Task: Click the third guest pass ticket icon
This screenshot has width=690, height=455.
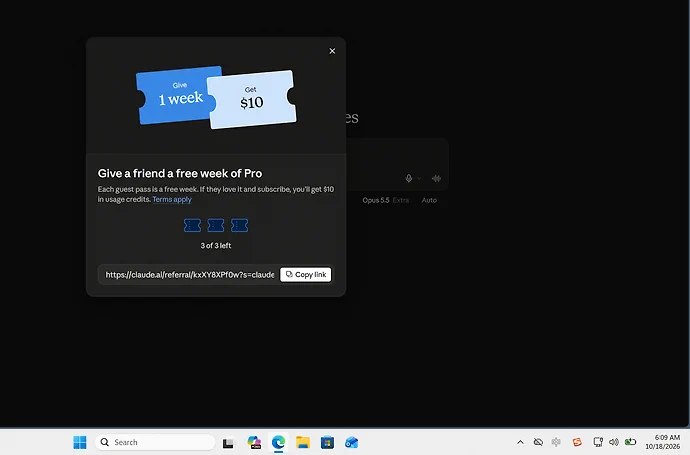Action: click(x=239, y=225)
